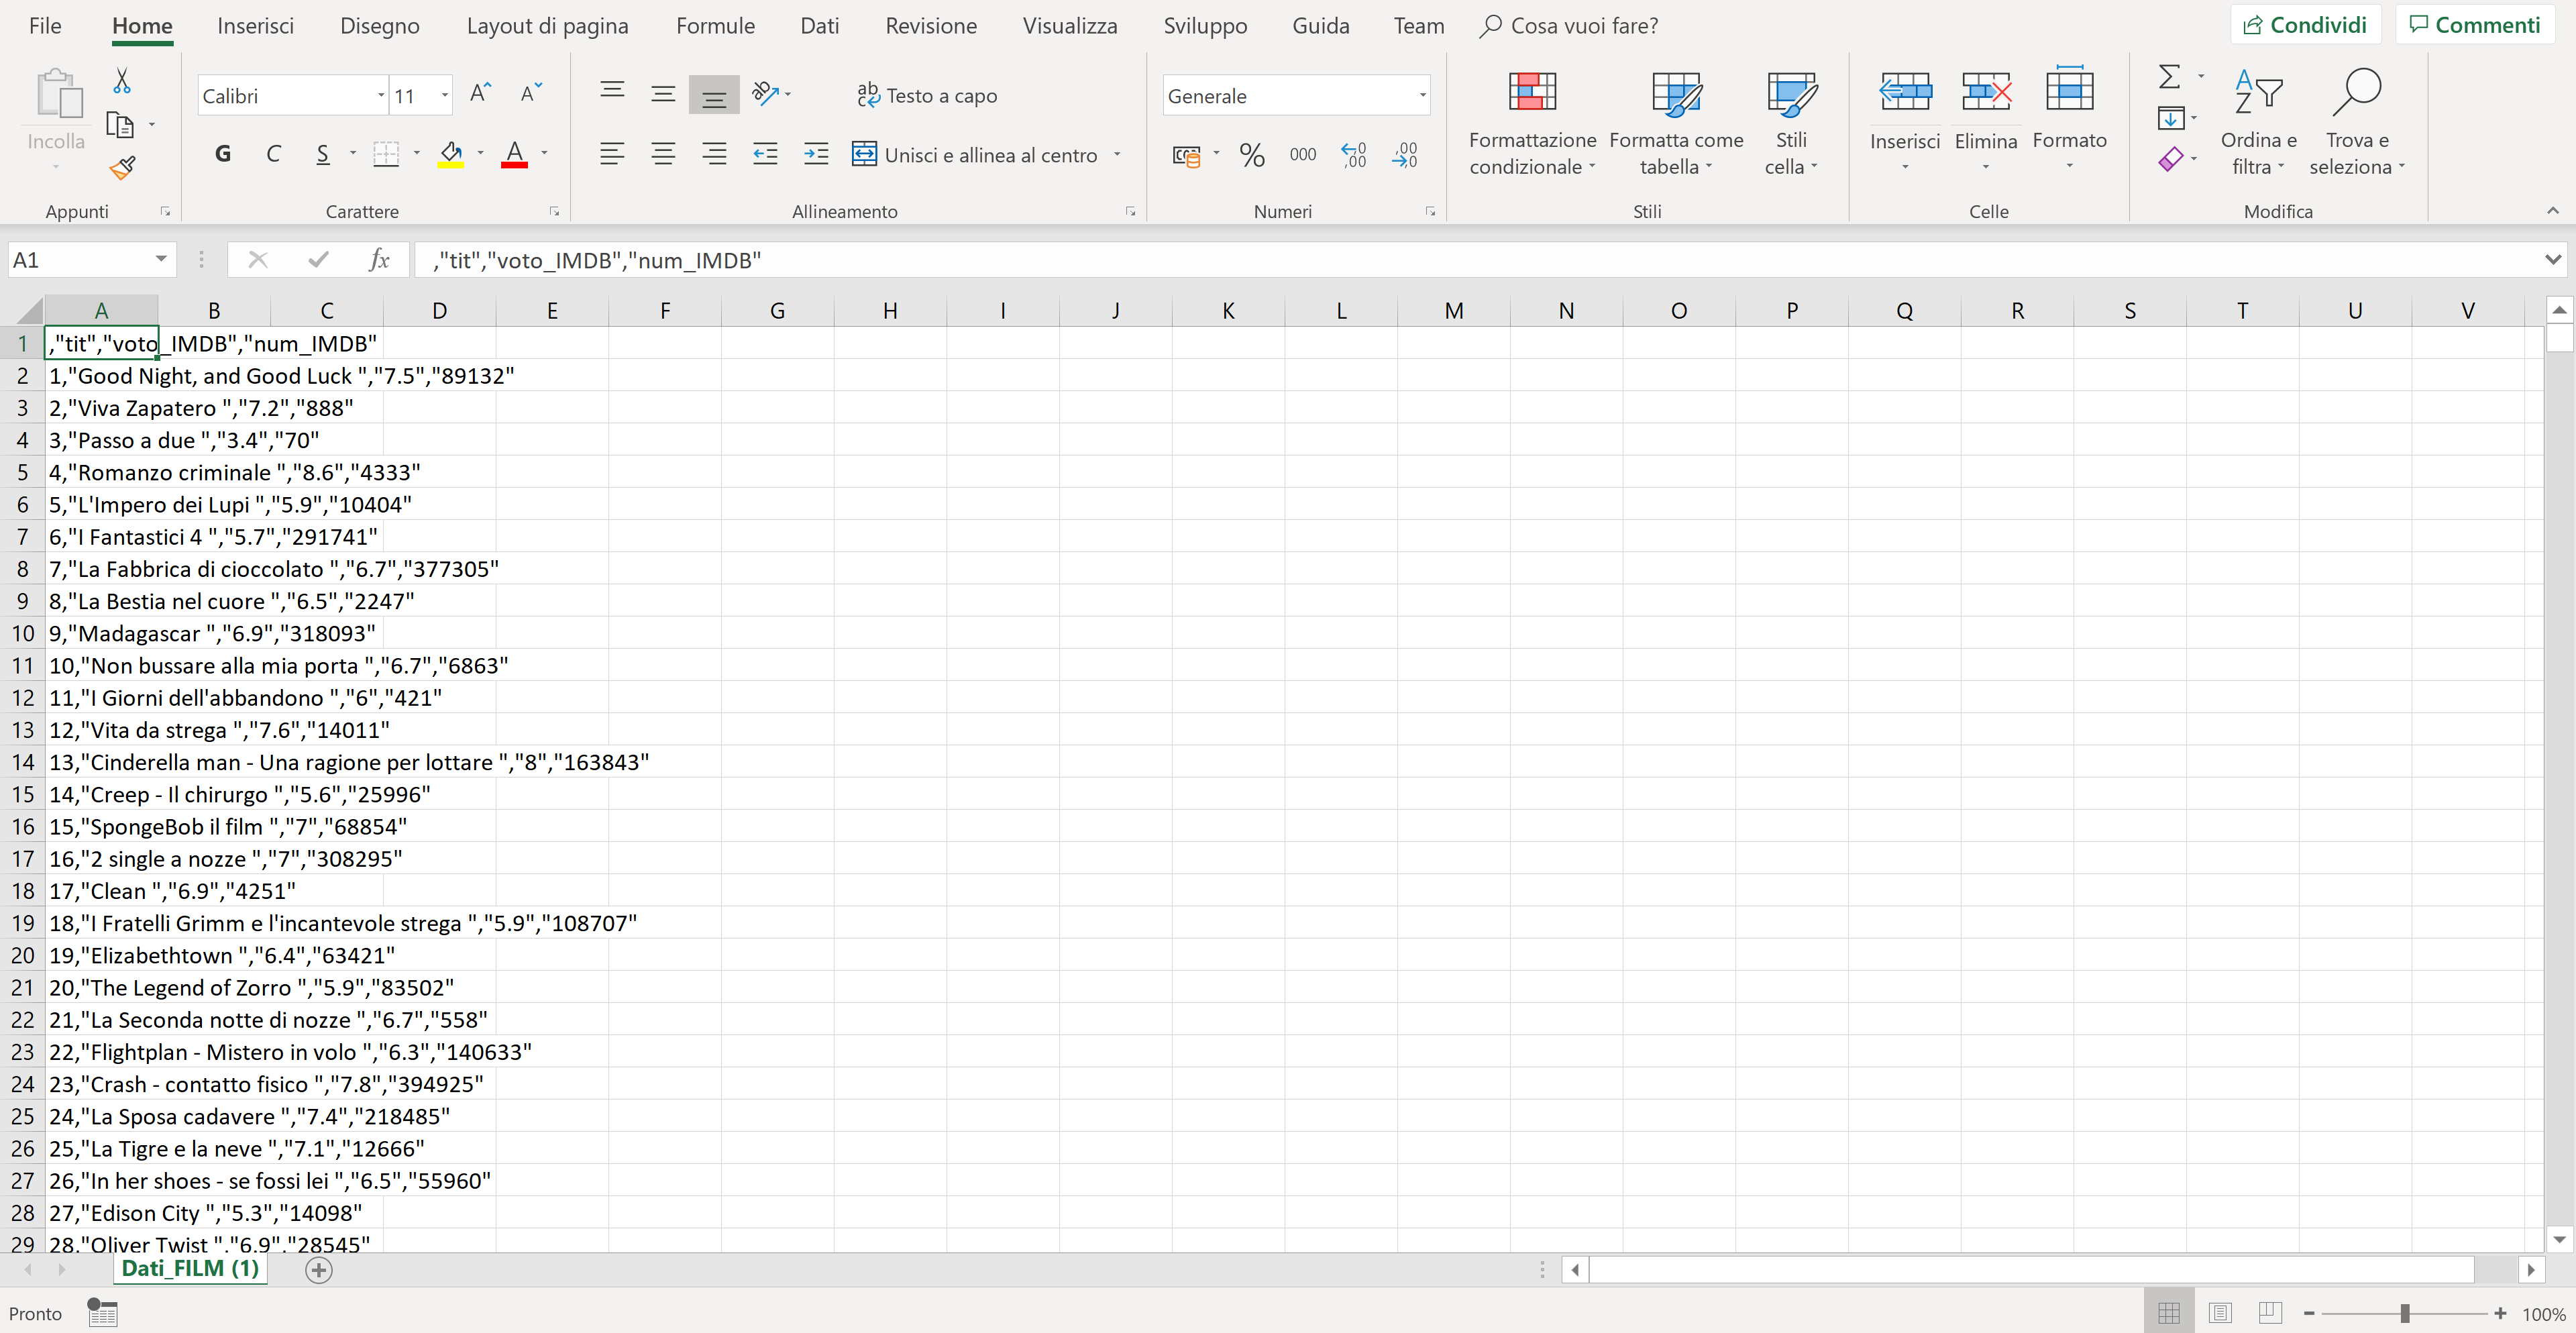The image size is (2576, 1333).
Task: Apply thousands separator 000 icon
Action: (1303, 154)
